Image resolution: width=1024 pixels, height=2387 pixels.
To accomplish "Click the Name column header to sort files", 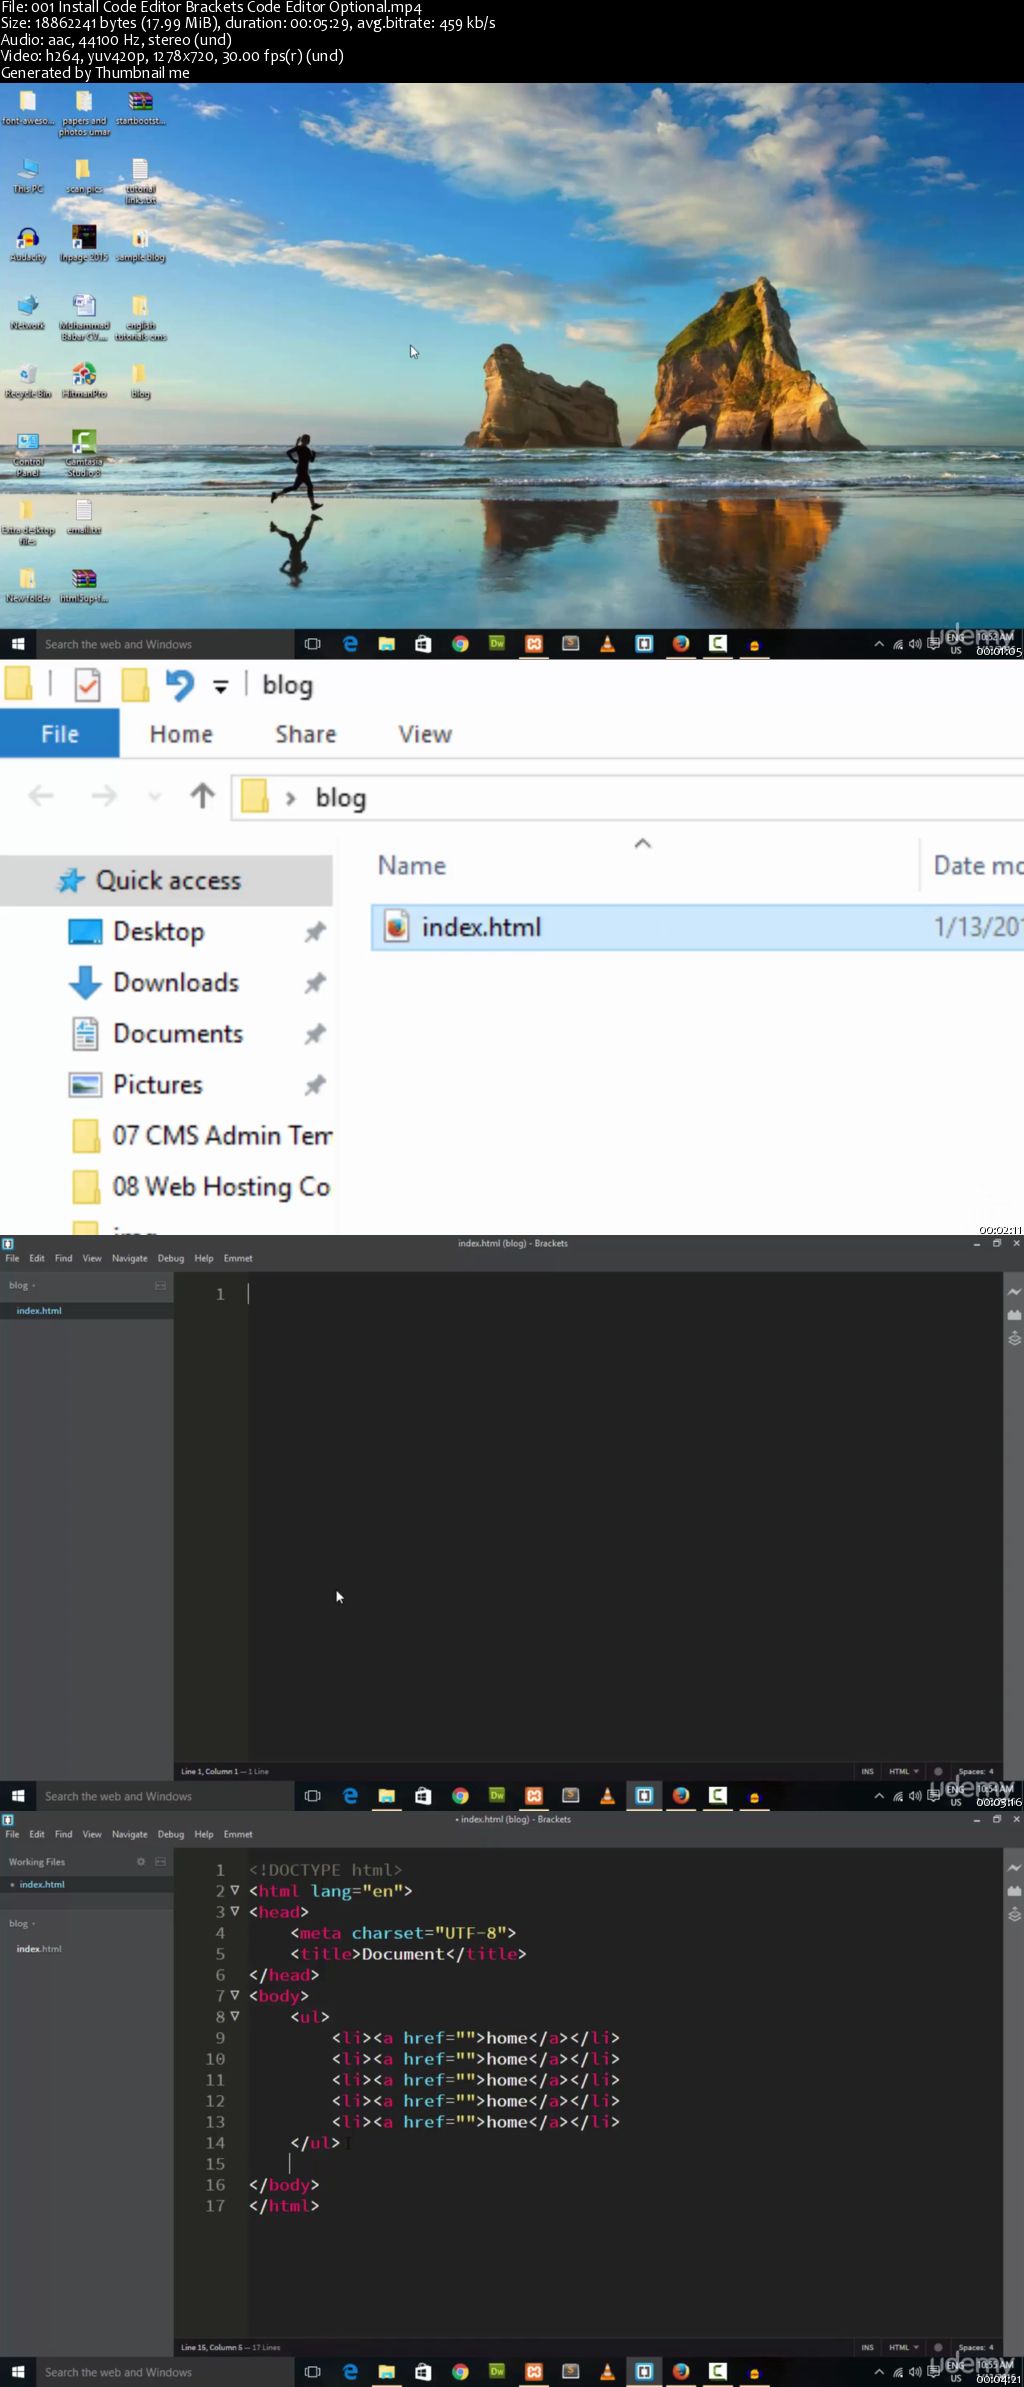I will pos(412,865).
